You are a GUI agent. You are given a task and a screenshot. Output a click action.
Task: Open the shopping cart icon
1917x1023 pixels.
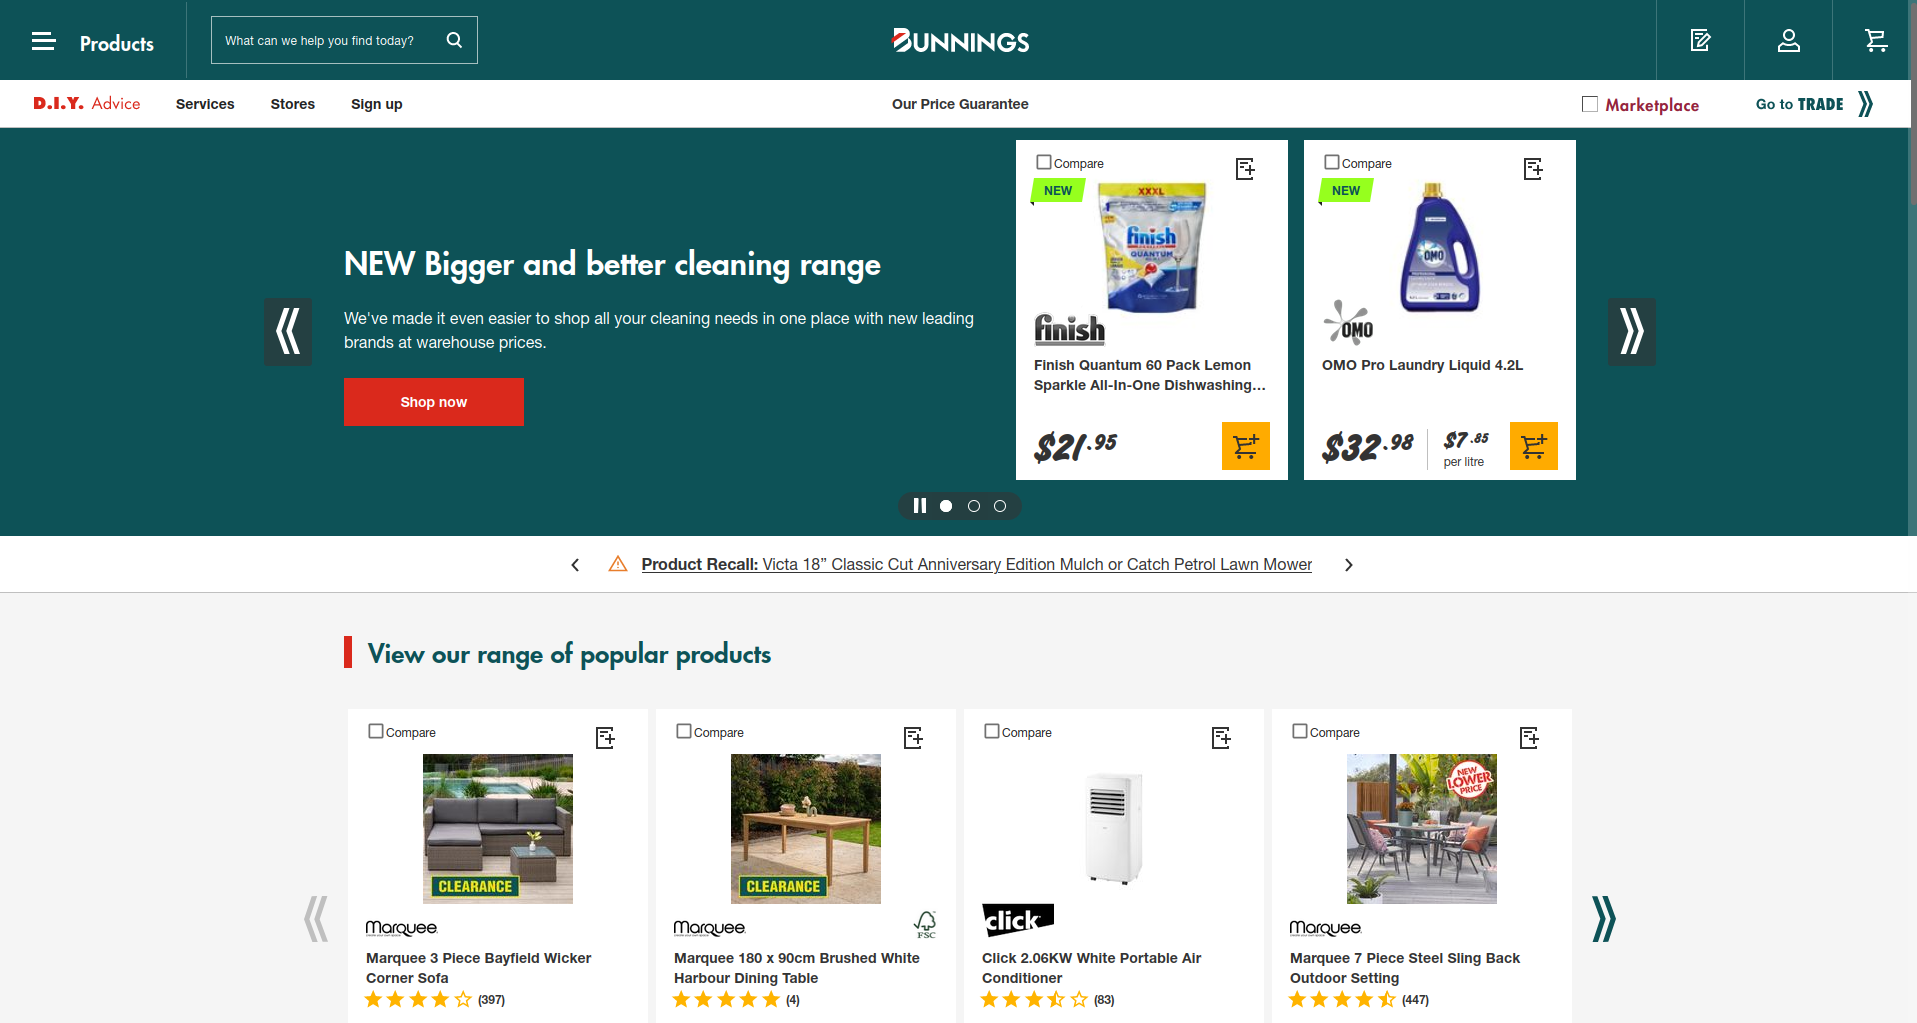[1876, 40]
